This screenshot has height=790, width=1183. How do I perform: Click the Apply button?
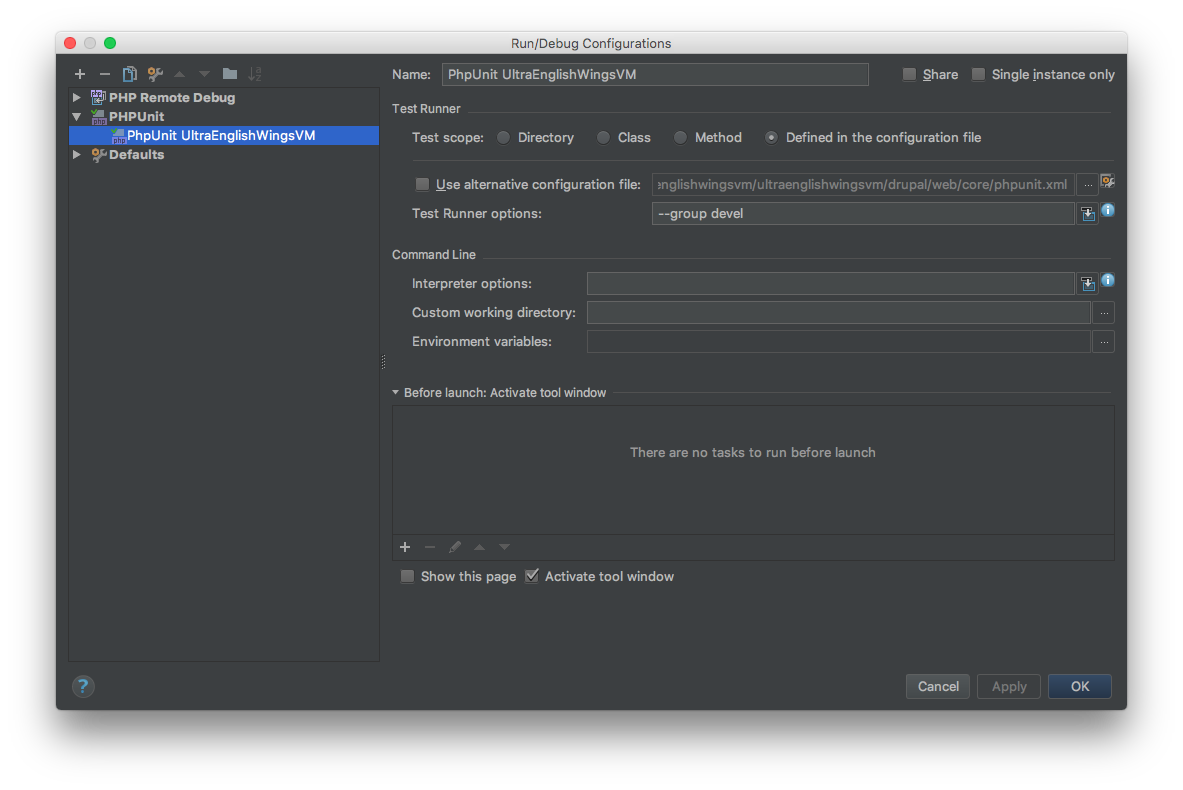coord(1009,687)
